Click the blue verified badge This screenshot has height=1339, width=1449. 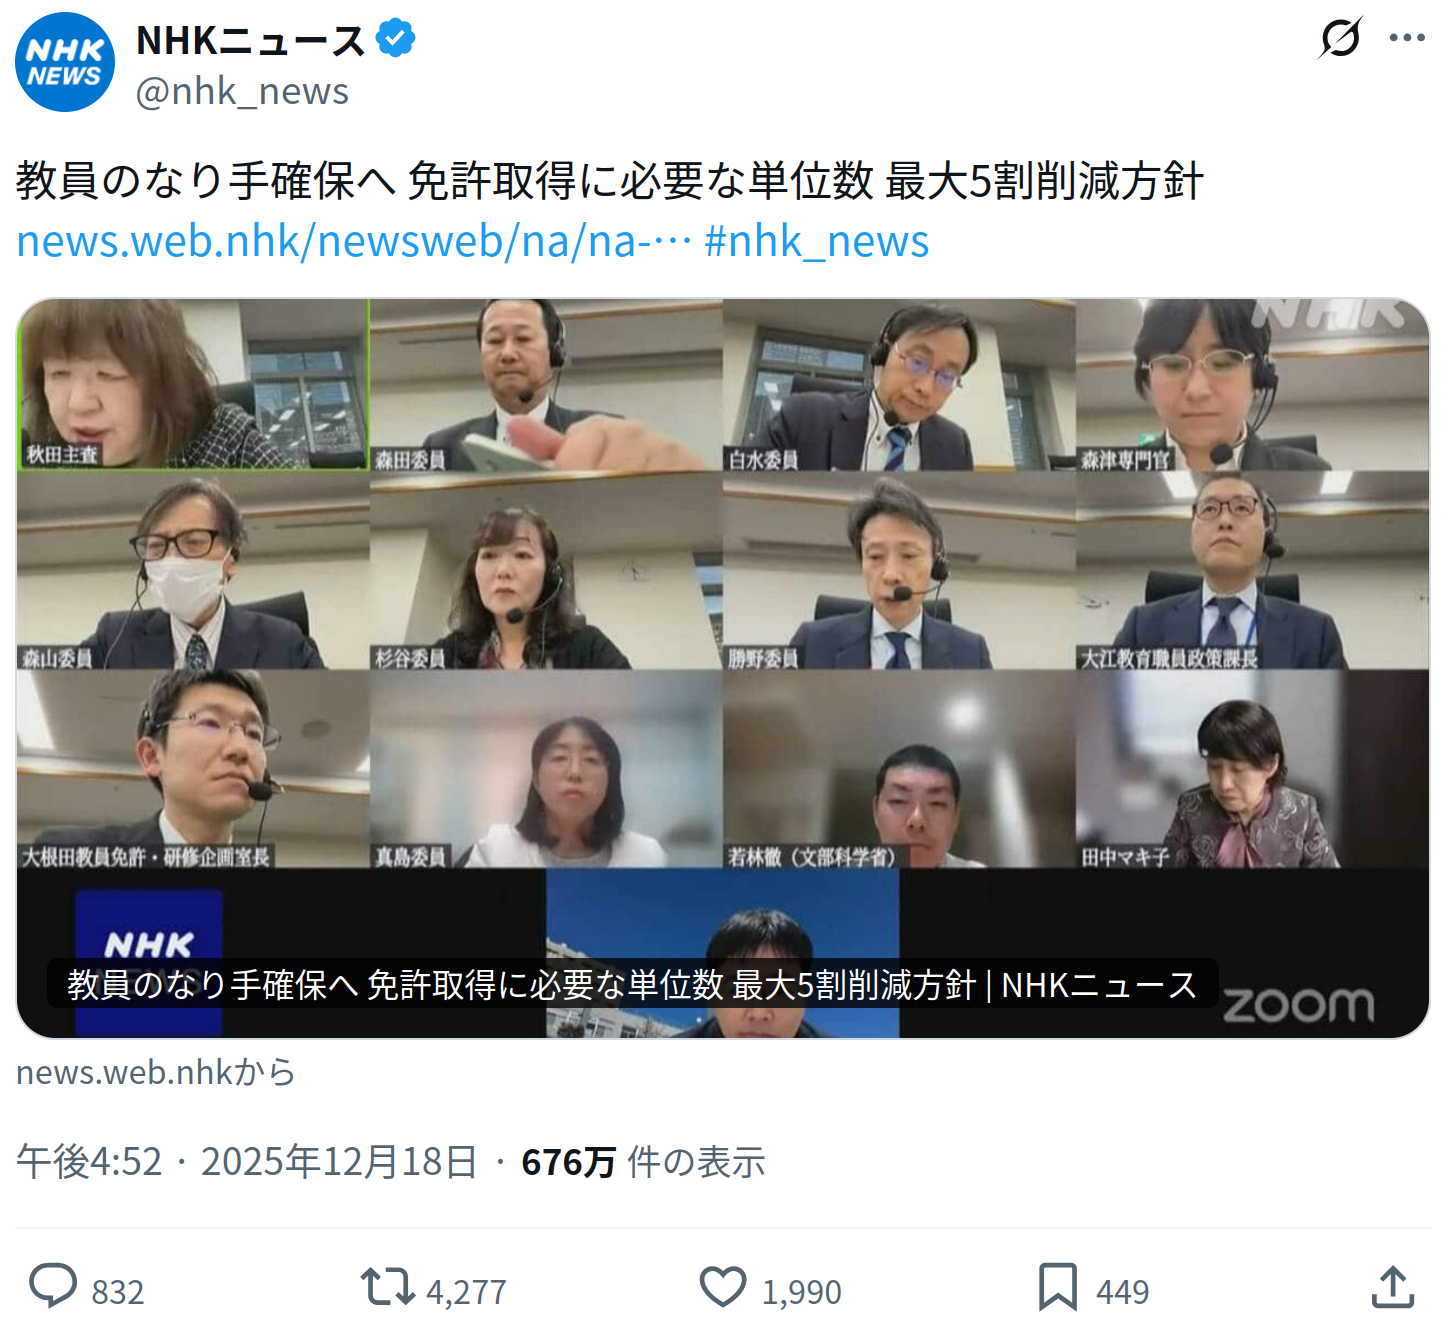pyautogui.click(x=395, y=39)
